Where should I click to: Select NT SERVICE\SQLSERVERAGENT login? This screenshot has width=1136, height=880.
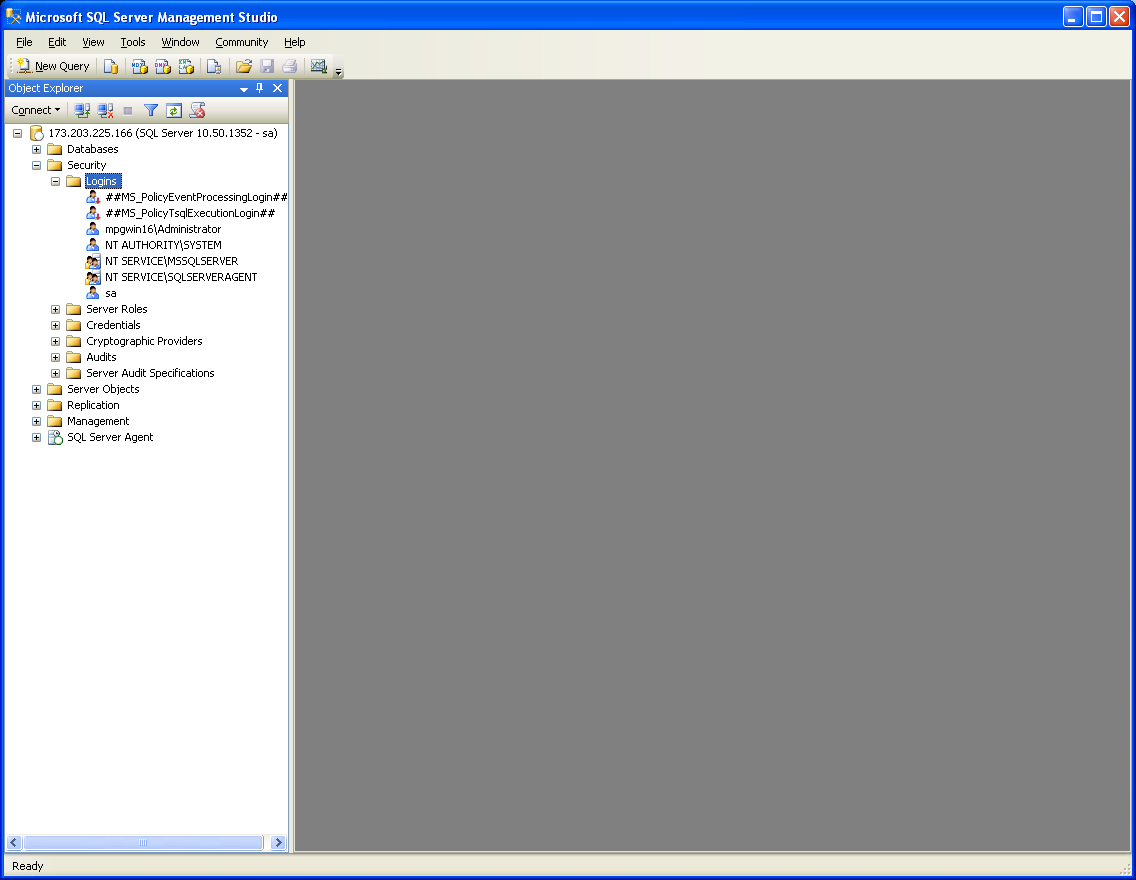tap(181, 277)
